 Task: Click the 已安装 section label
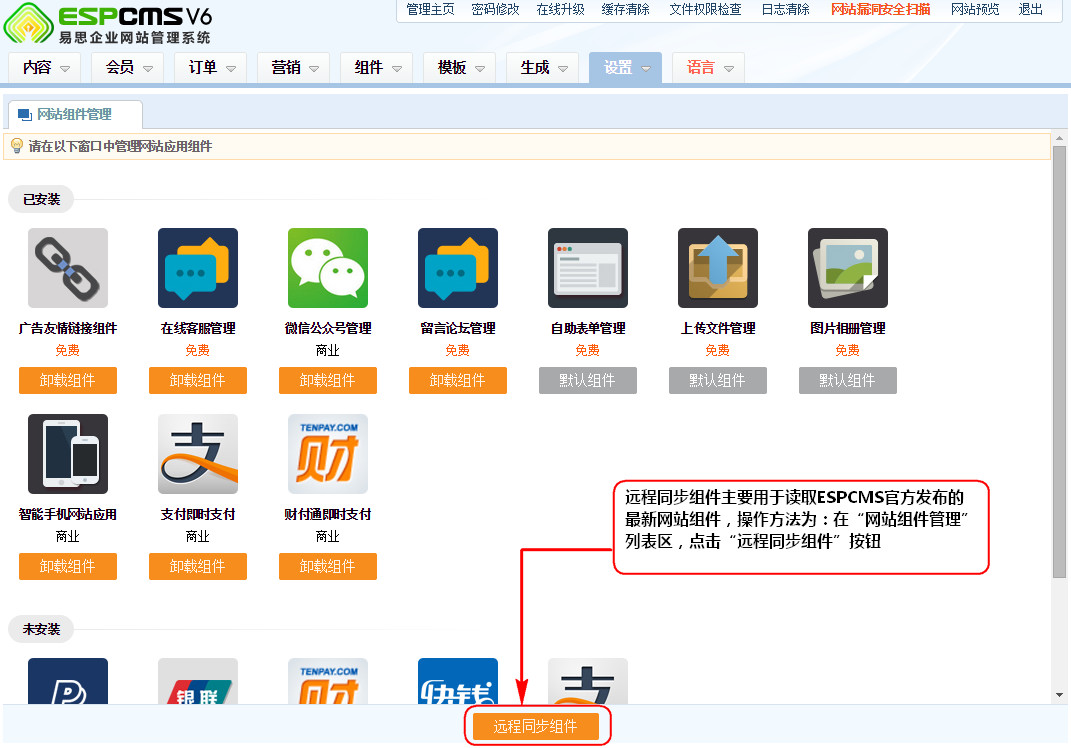tap(42, 199)
